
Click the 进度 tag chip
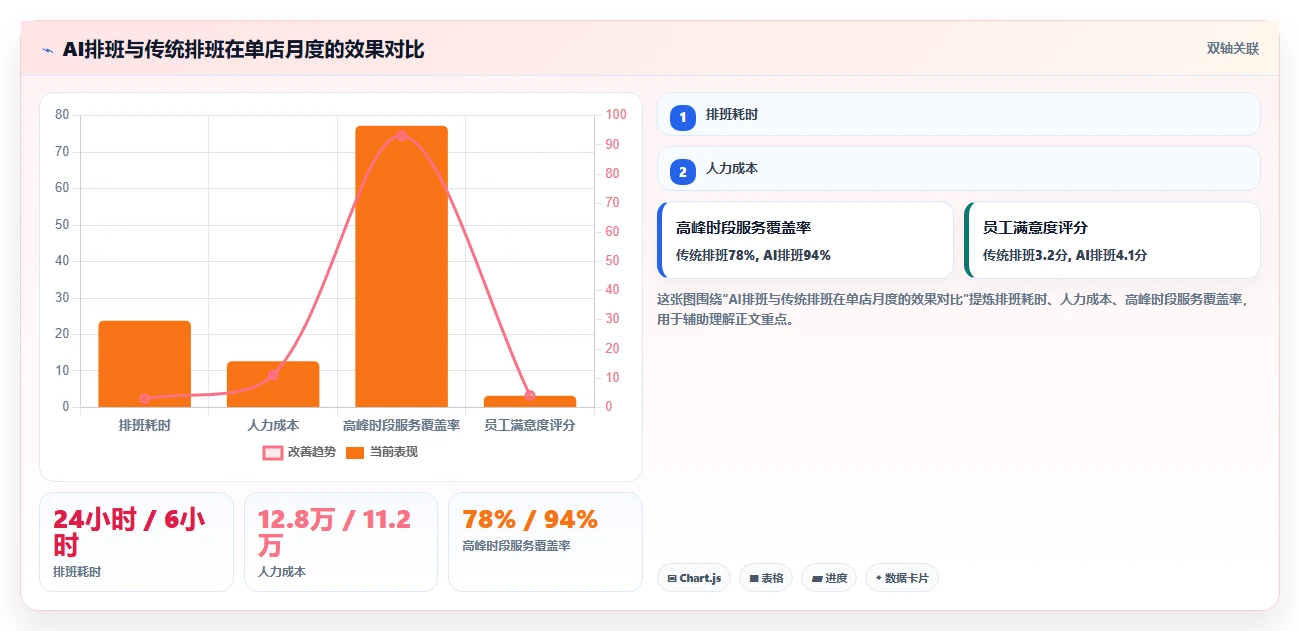[x=829, y=578]
